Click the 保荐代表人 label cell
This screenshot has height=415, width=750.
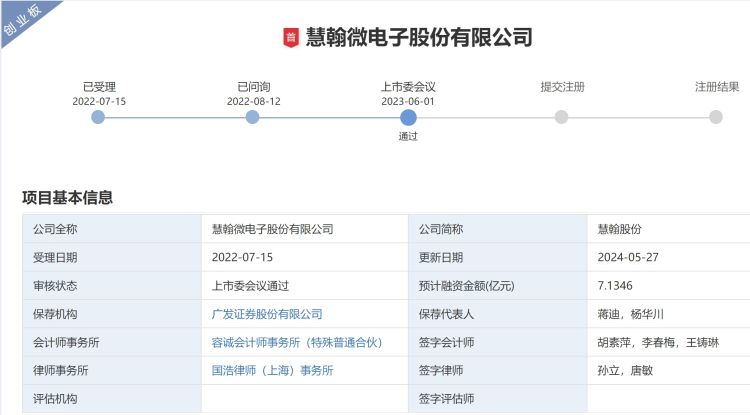[x=498, y=314]
